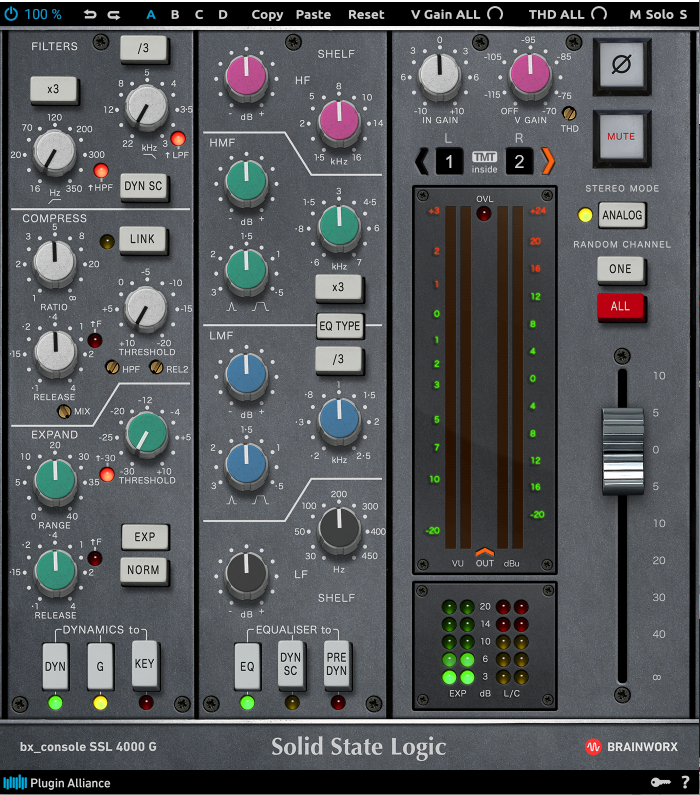
Task: Open the help question mark
Action: pos(685,782)
